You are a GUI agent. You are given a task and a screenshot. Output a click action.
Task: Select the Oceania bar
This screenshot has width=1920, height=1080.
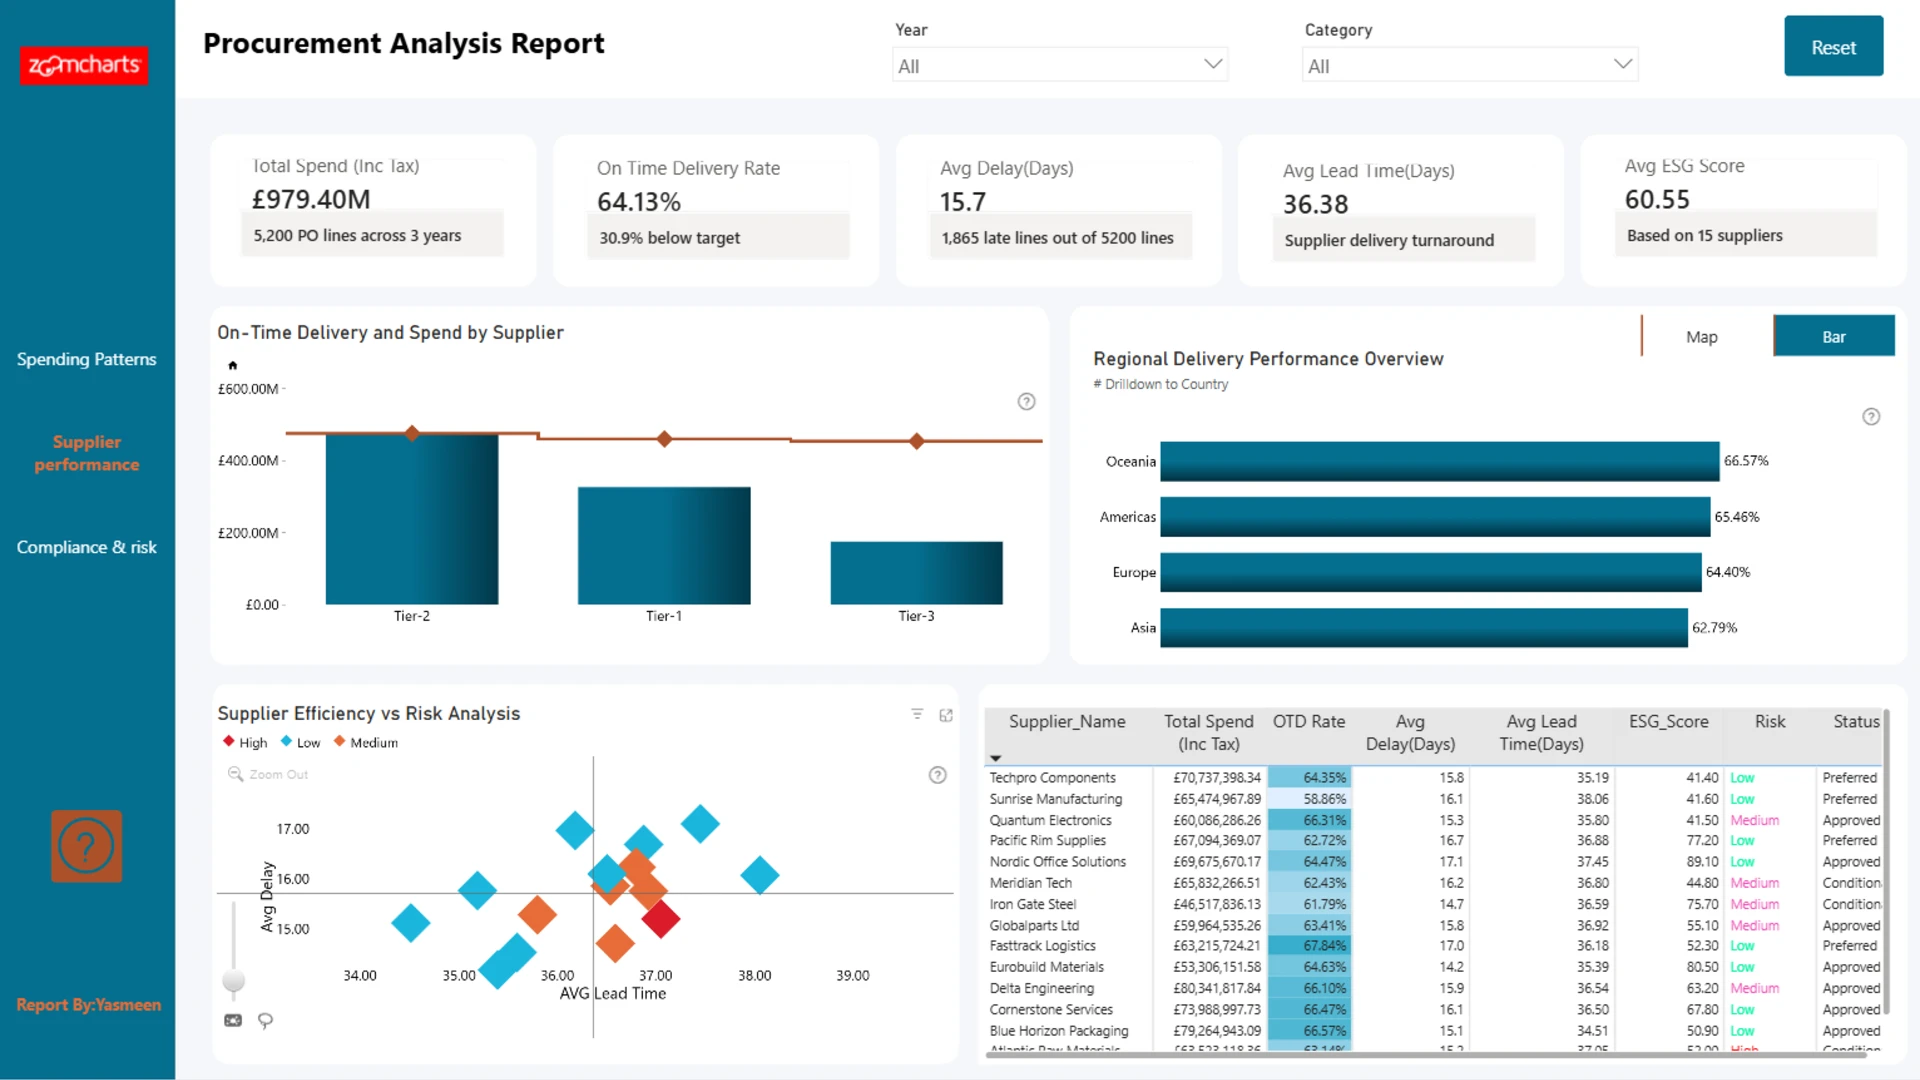click(x=1440, y=461)
